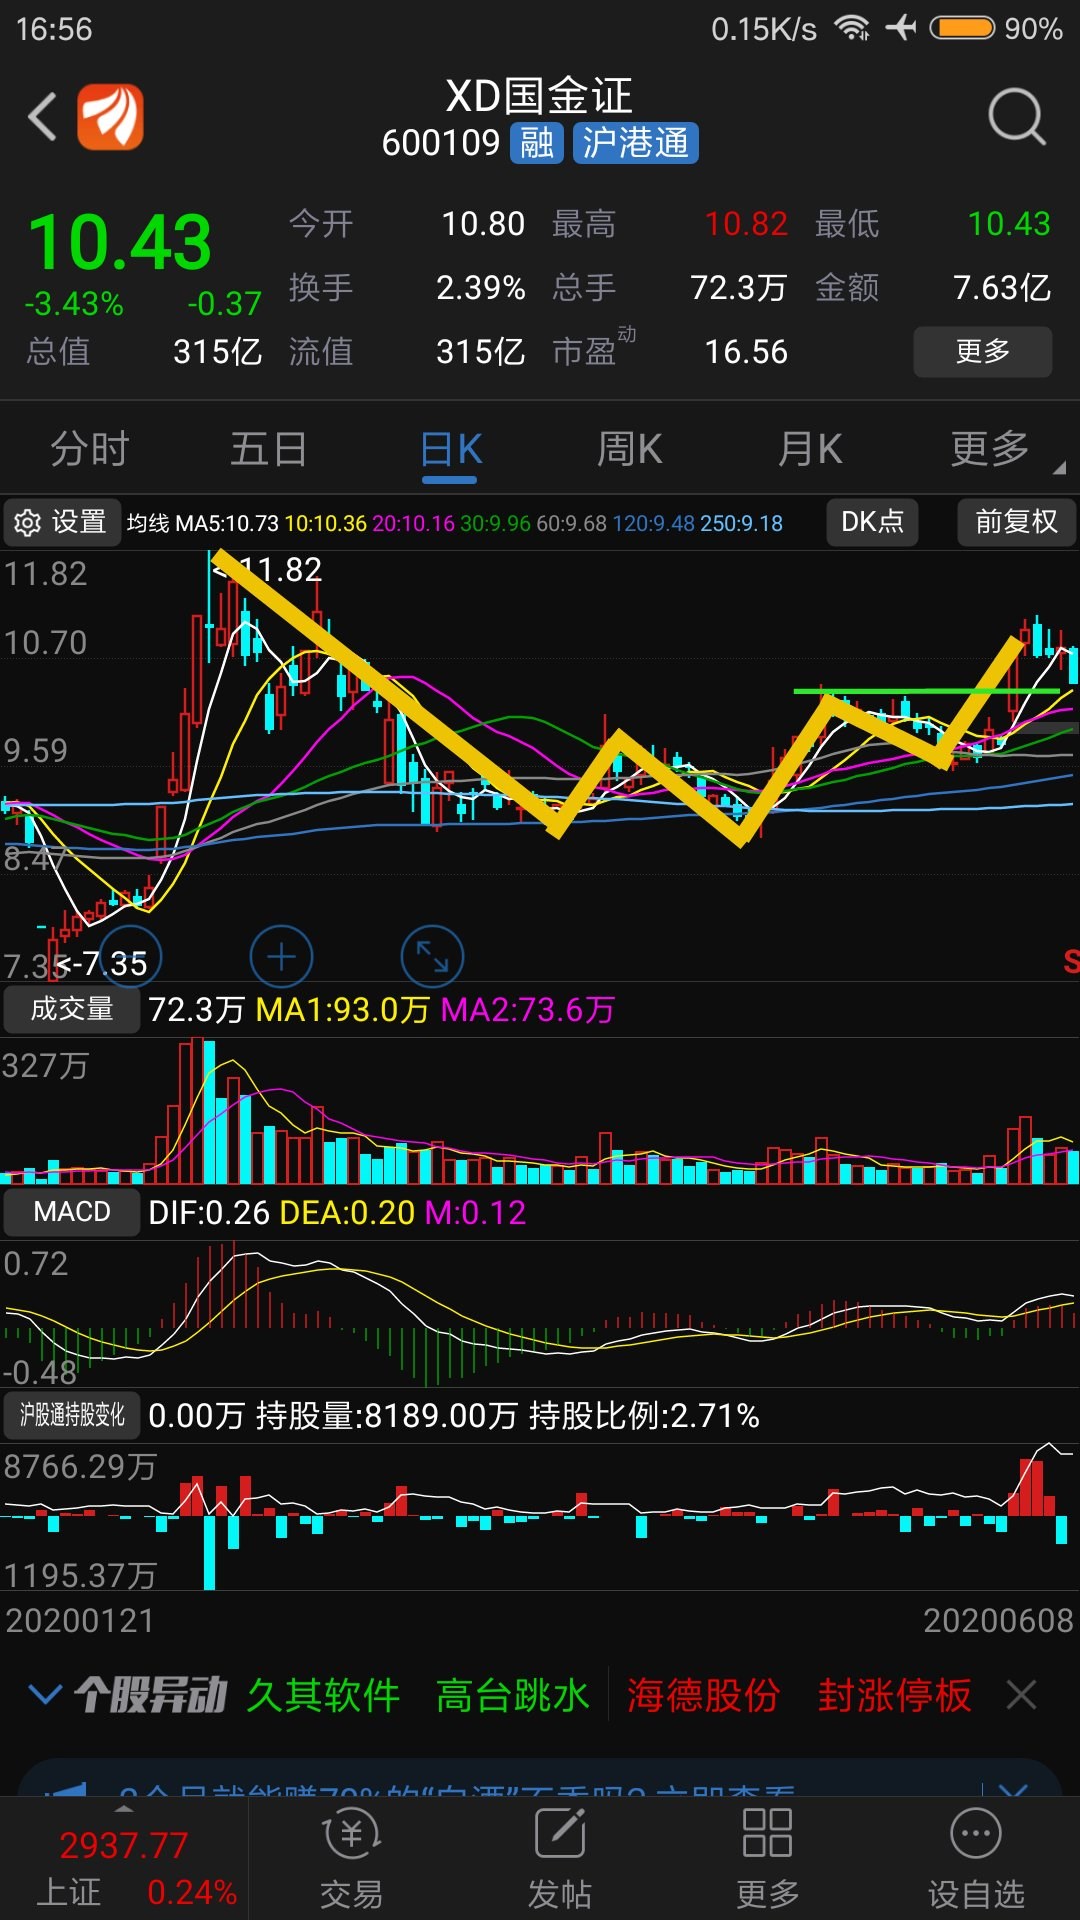1080x1920 pixels.
Task: Tap the 7.35 low price marker
Action: pyautogui.click(x=101, y=964)
